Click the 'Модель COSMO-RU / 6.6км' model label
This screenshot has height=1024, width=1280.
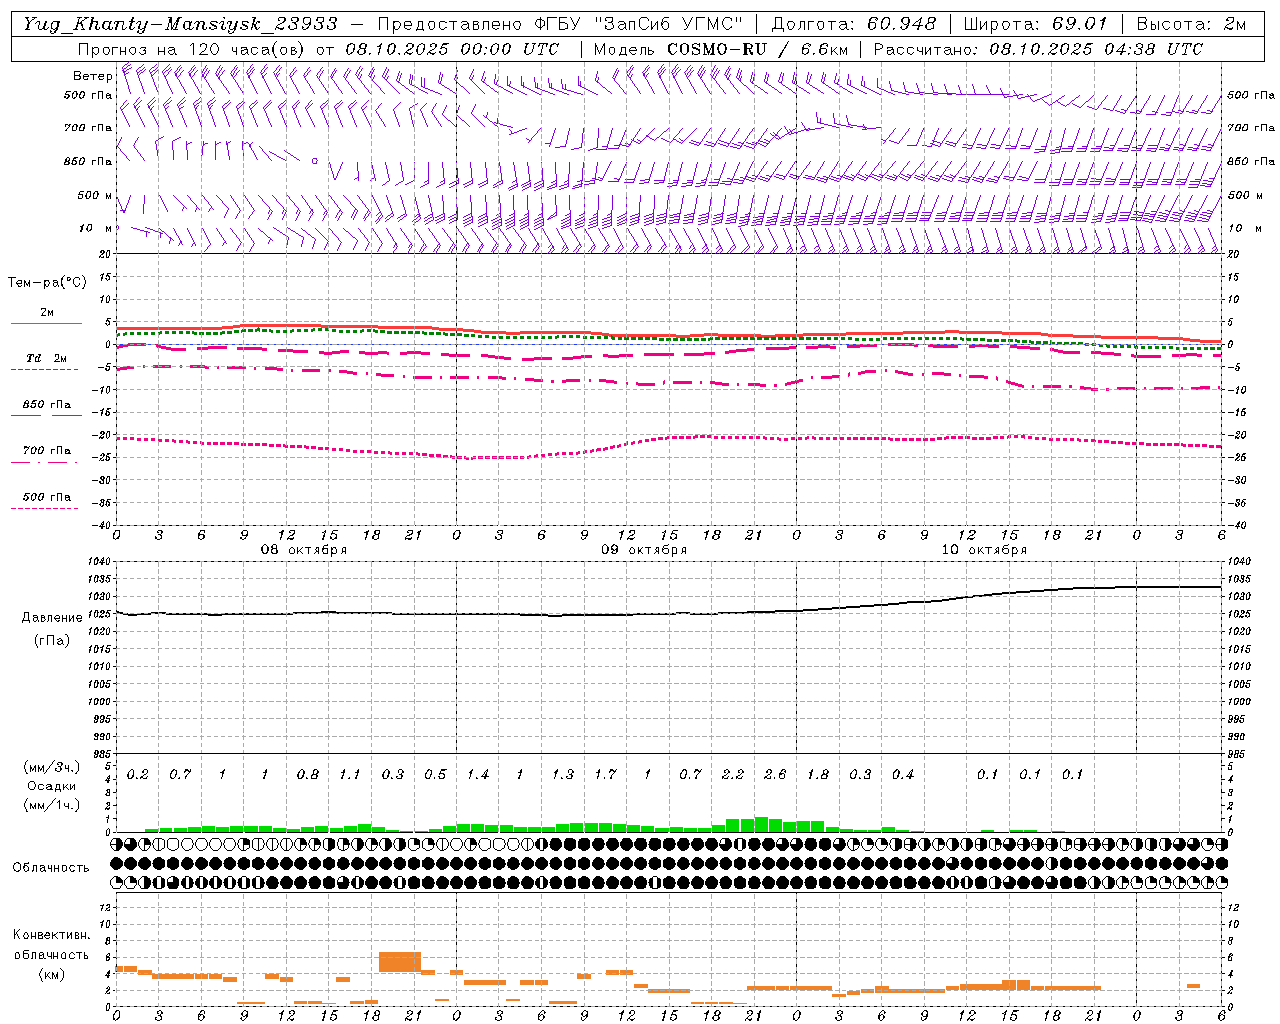(721, 49)
